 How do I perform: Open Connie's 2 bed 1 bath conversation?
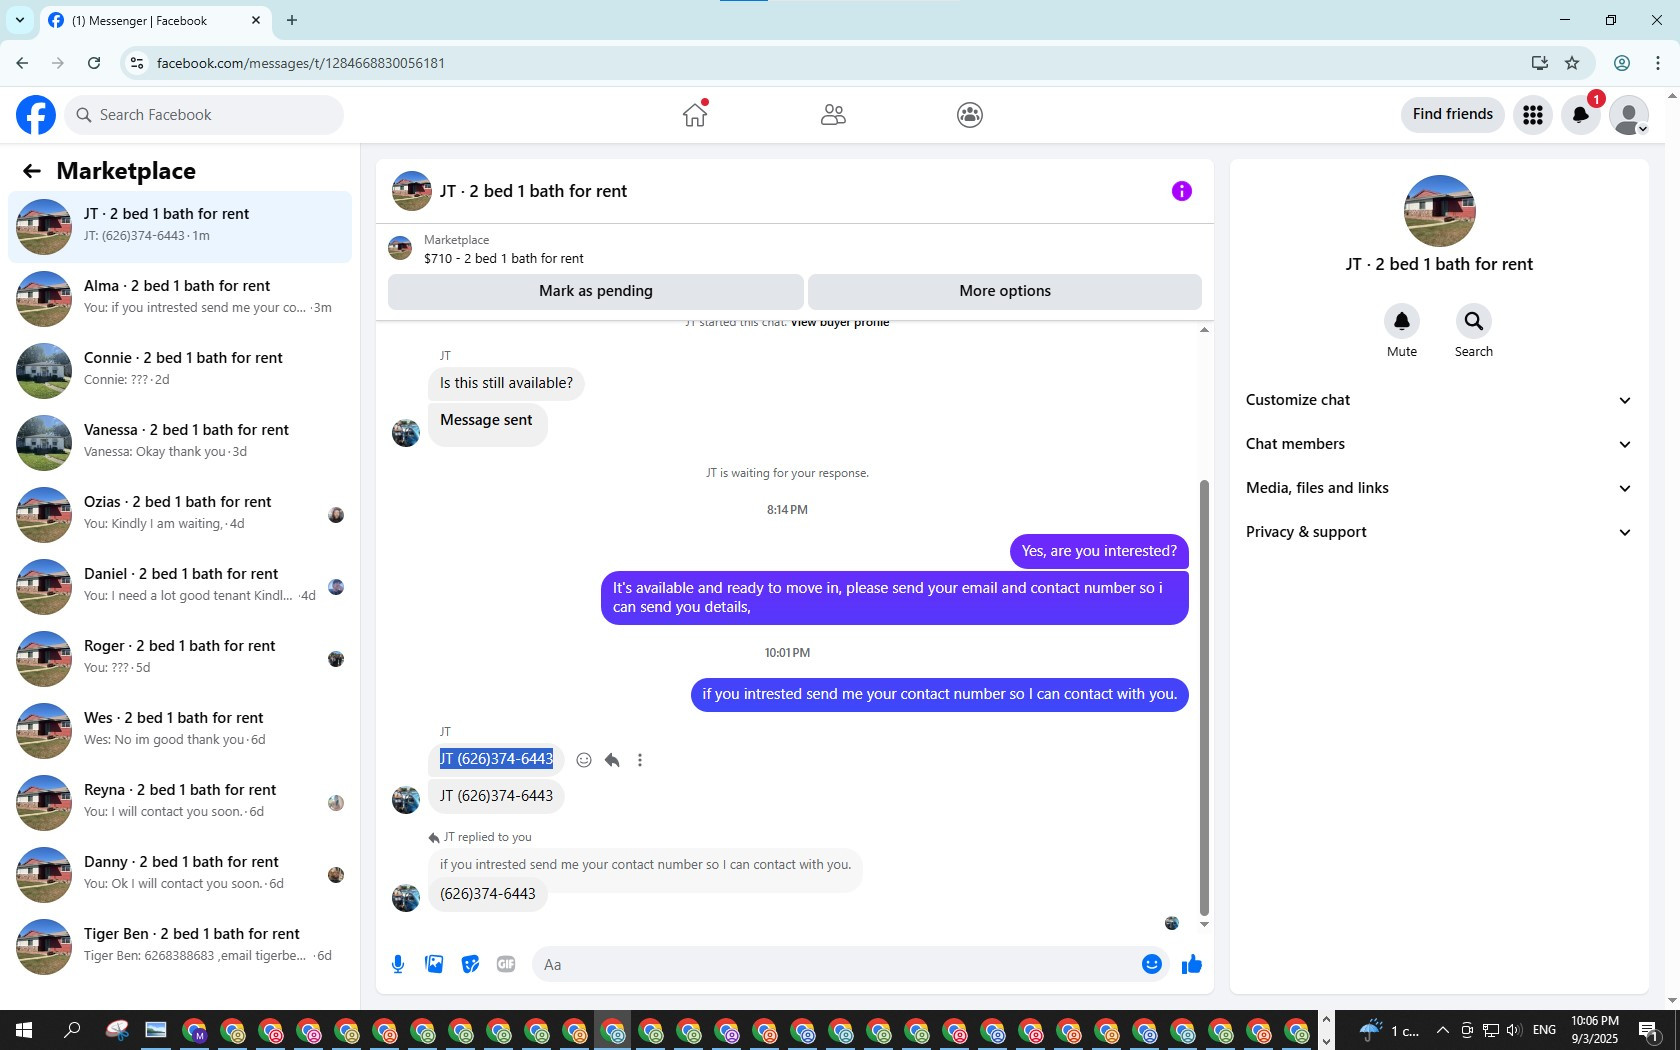pos(180,371)
